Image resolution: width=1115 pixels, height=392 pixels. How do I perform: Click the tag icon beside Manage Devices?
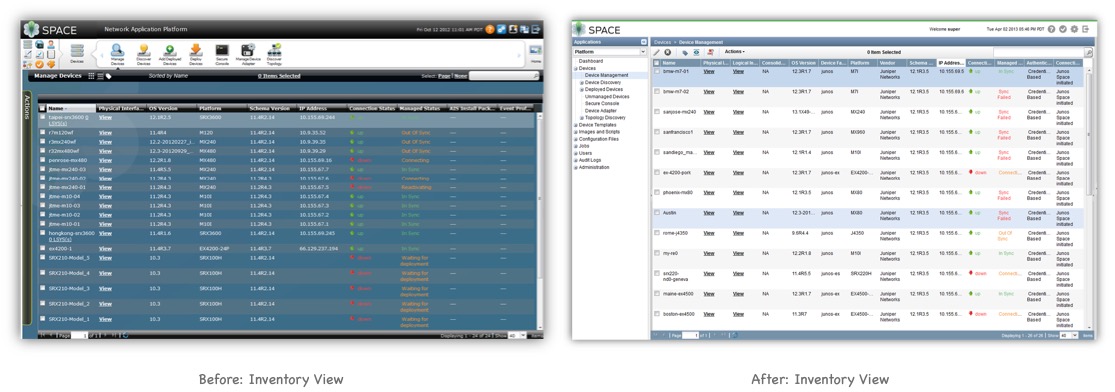[x=109, y=75]
